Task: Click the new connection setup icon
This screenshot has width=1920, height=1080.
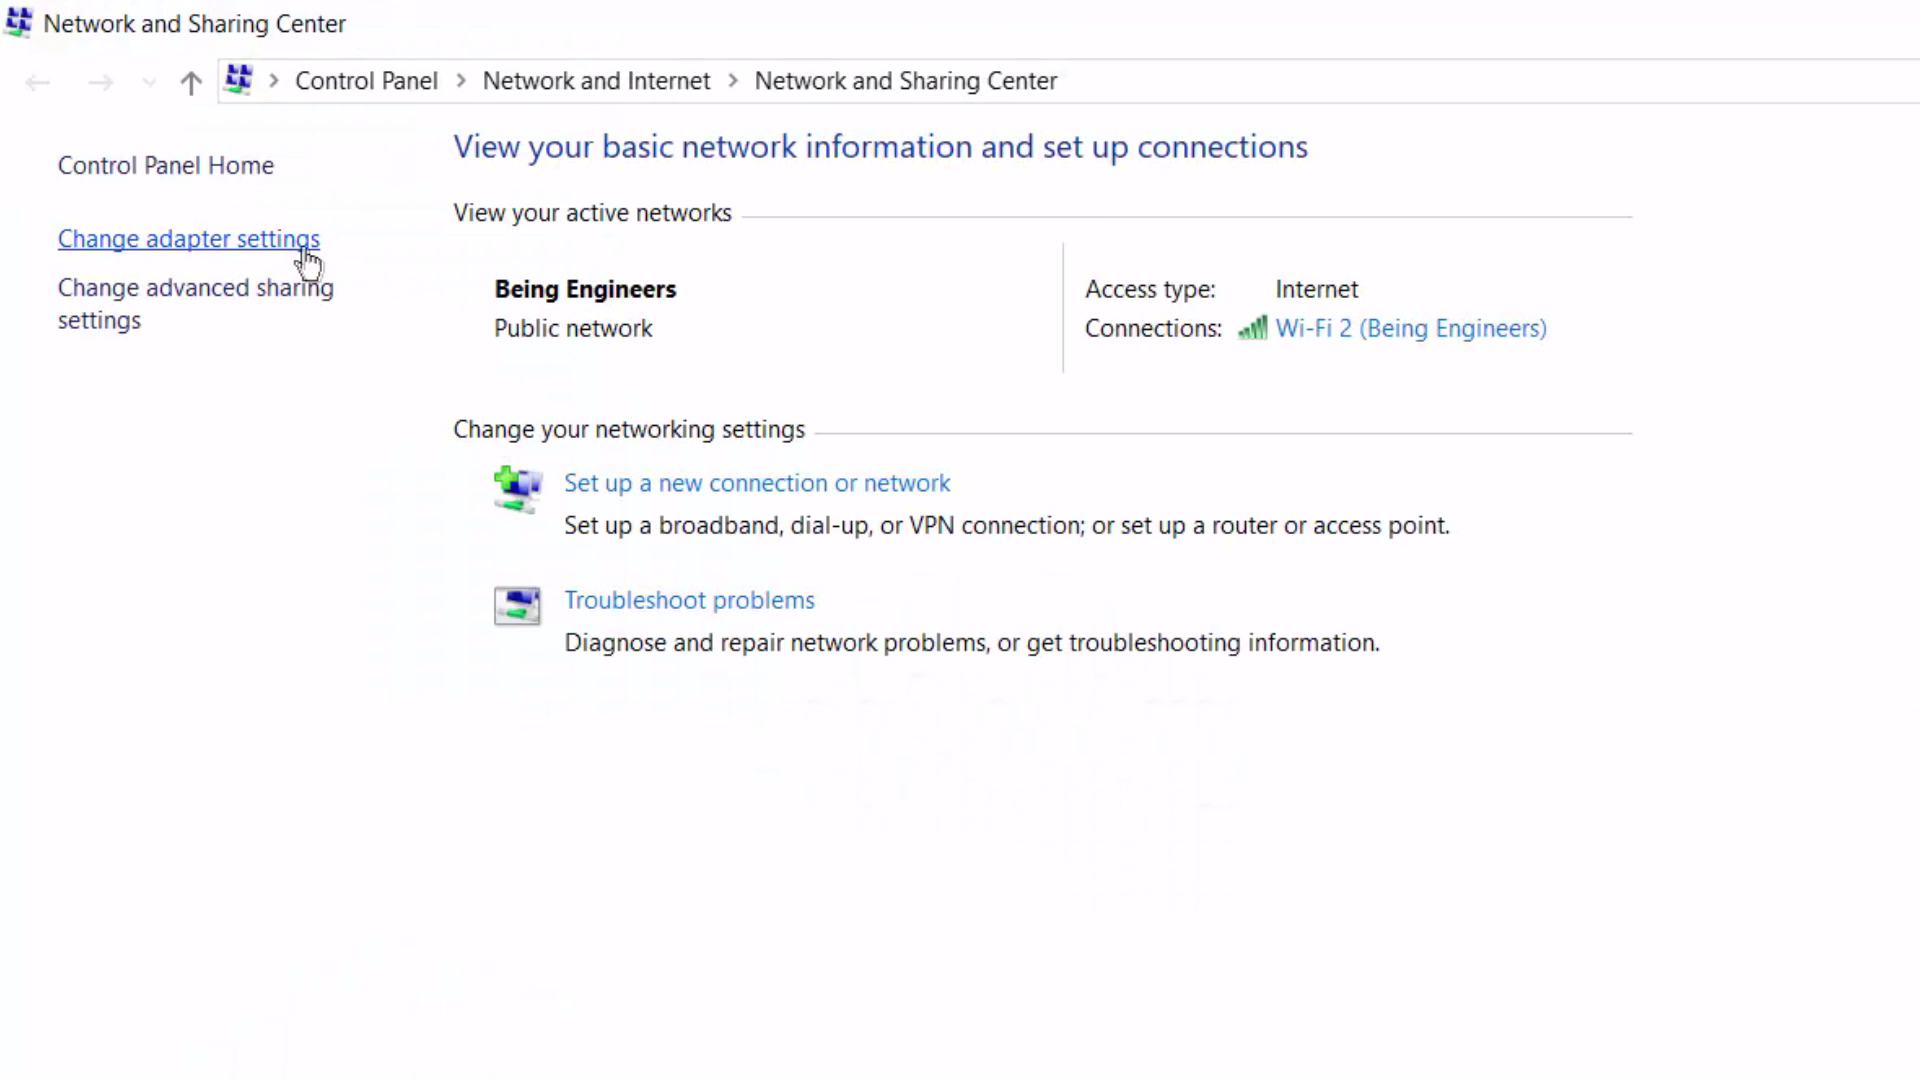Action: click(x=518, y=489)
